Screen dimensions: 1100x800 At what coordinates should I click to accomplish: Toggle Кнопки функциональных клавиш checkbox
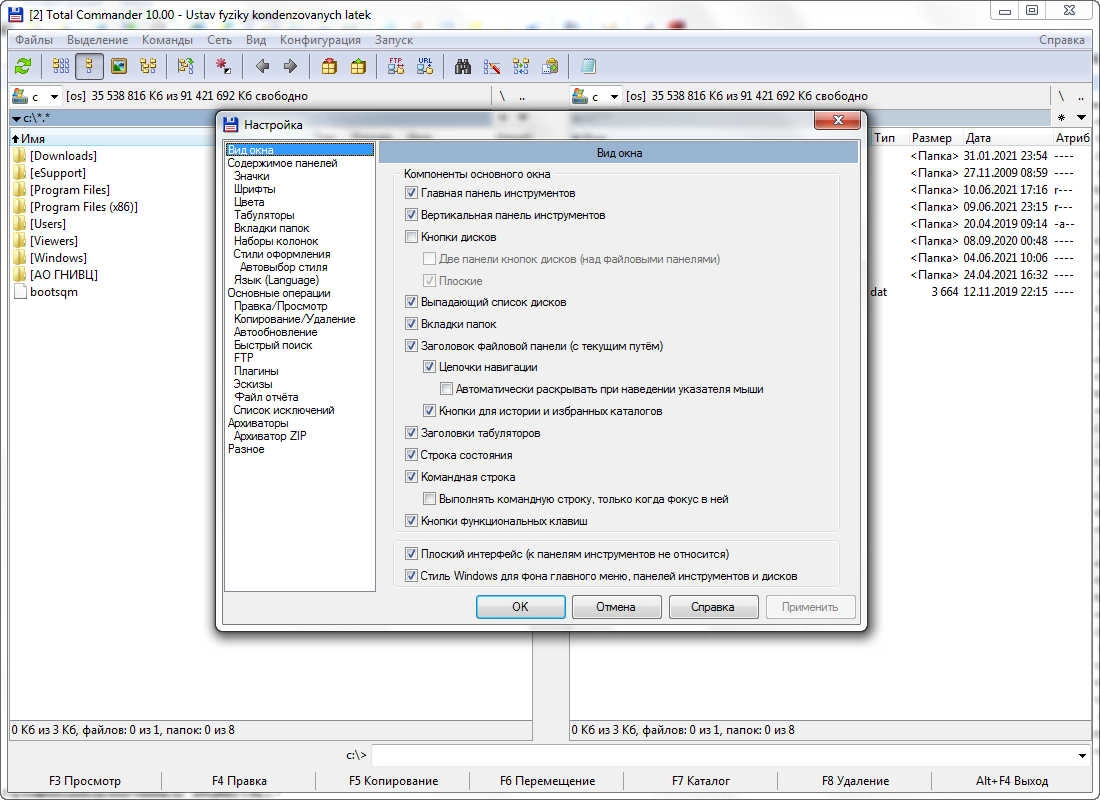(x=412, y=521)
